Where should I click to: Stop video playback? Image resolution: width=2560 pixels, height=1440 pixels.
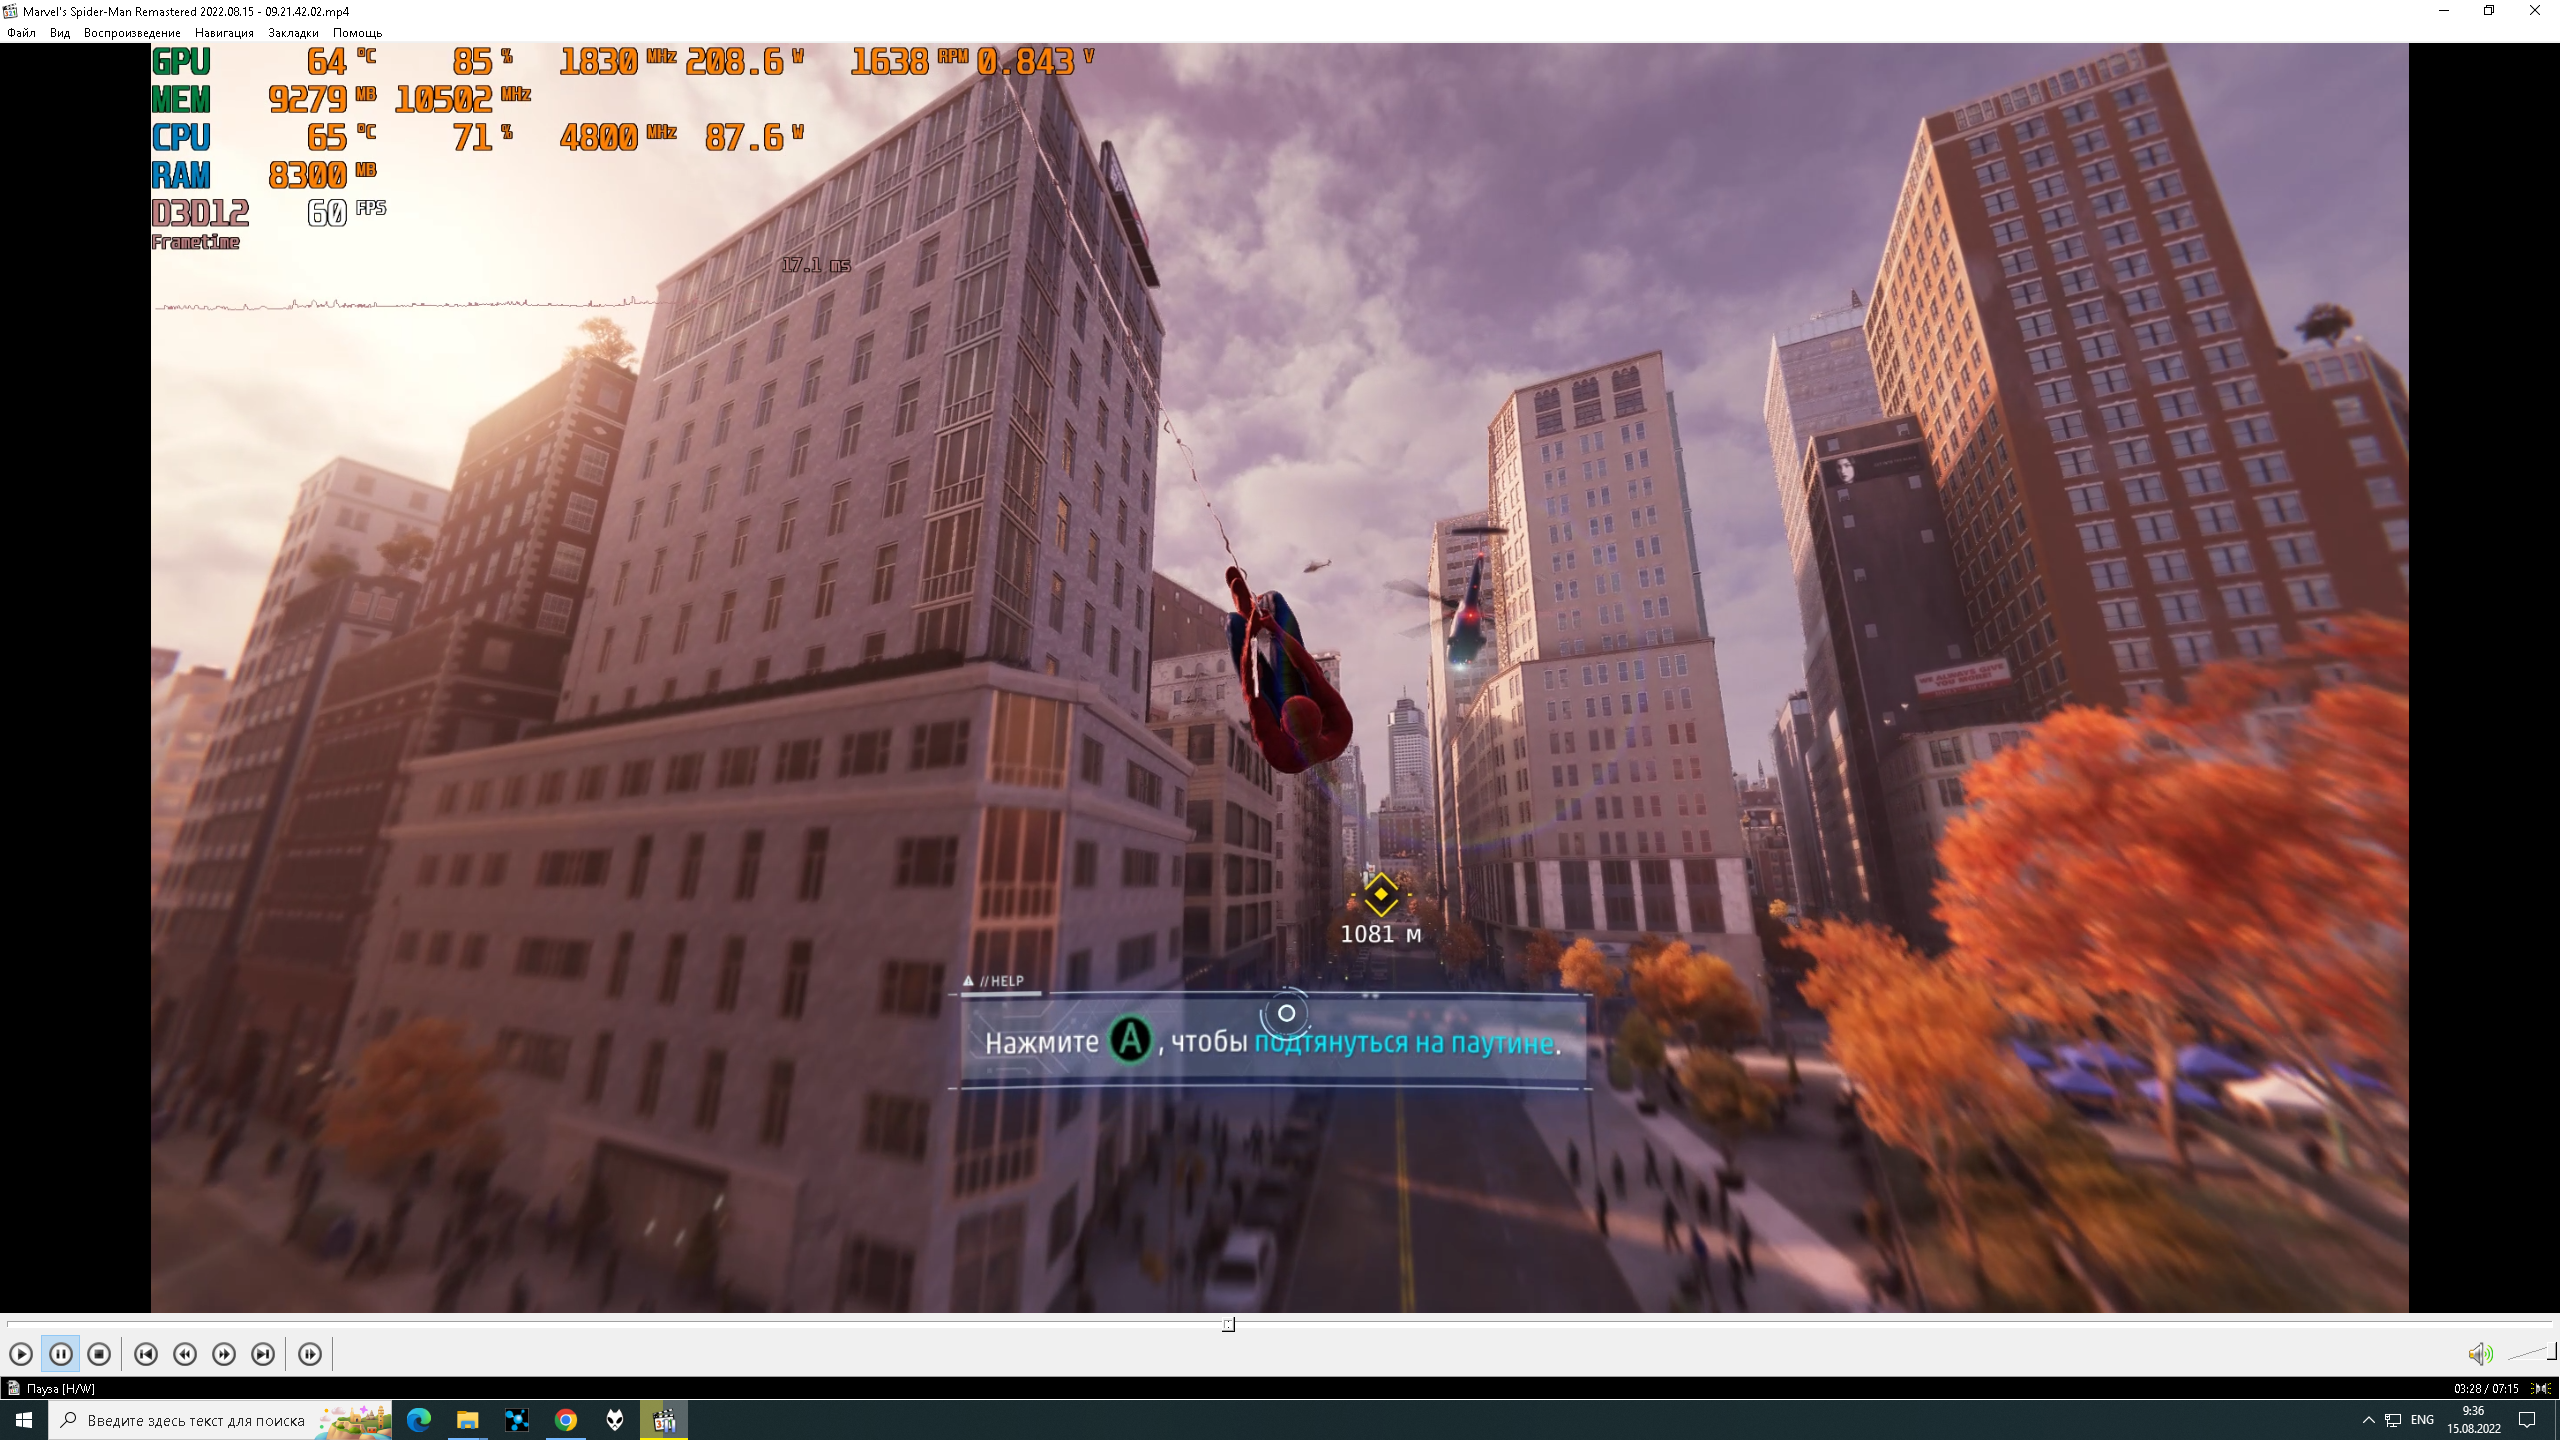click(x=99, y=1354)
